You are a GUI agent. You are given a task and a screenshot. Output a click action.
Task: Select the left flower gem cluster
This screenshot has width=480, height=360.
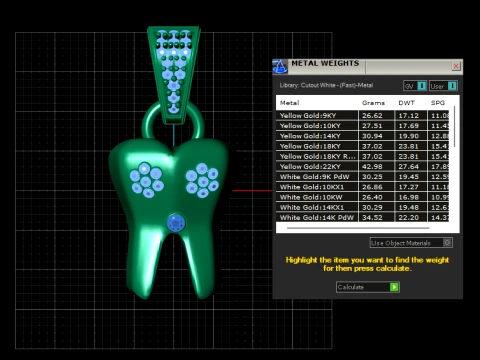[x=146, y=180]
